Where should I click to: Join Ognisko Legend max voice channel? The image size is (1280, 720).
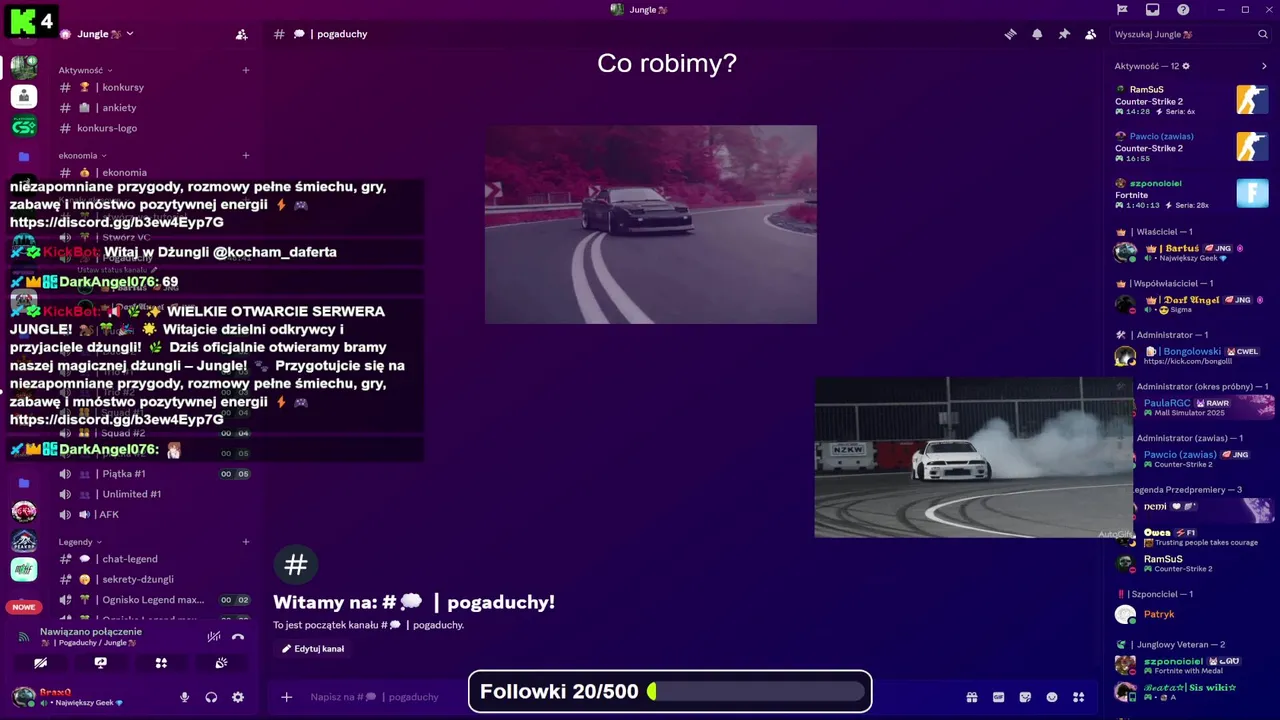coord(154,600)
